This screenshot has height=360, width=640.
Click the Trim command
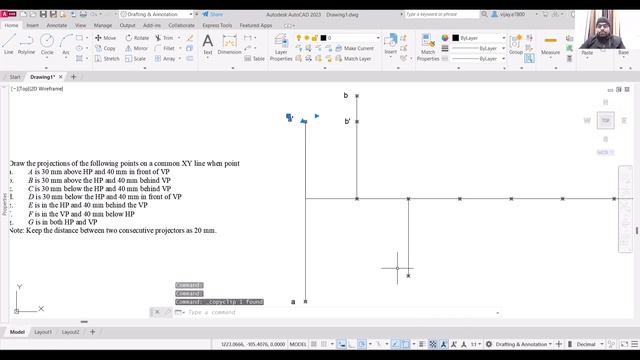tap(164, 38)
